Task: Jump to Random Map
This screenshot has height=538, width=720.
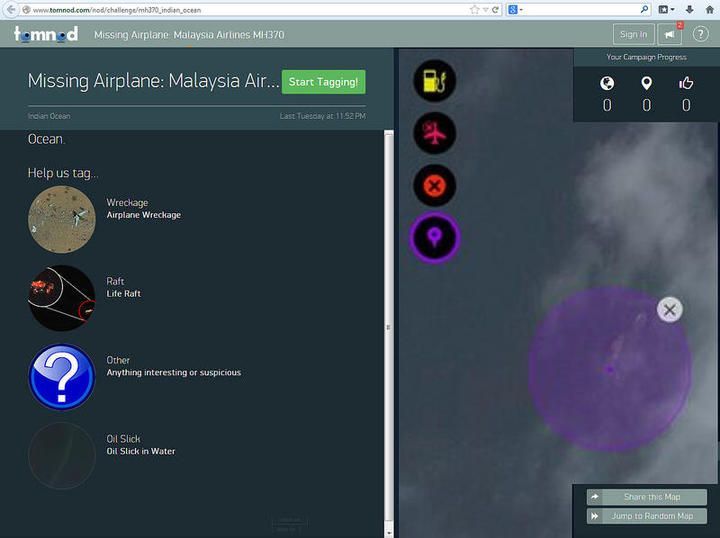Action: 647,516
